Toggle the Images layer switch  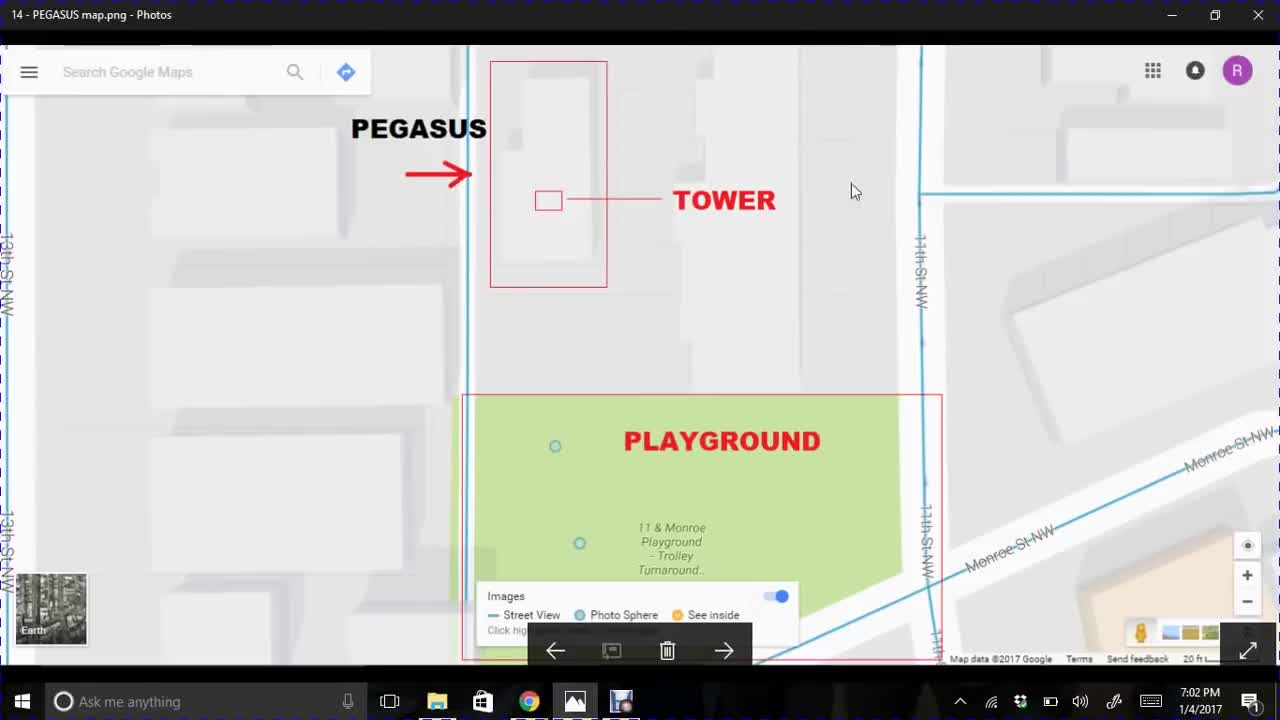pyautogui.click(x=776, y=596)
